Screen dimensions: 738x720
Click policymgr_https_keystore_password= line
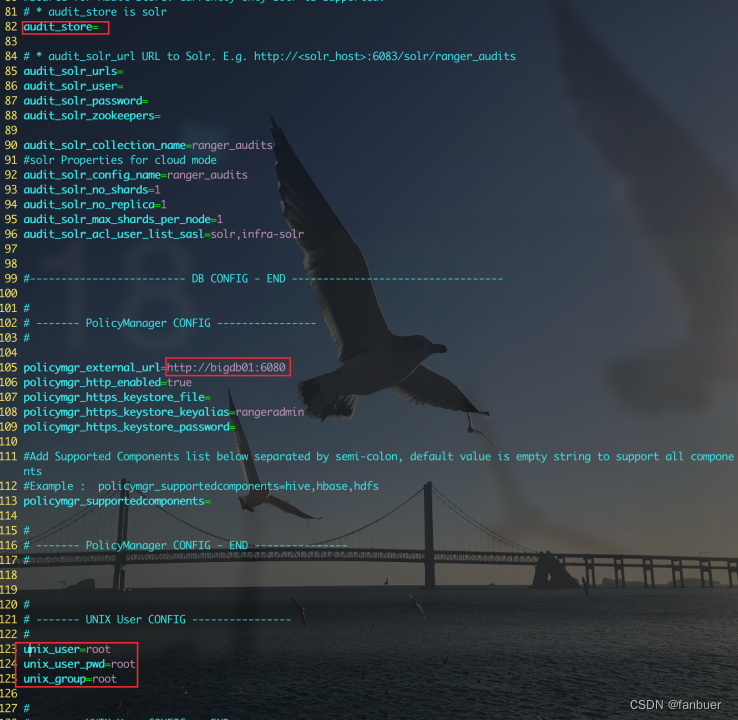click(x=129, y=427)
